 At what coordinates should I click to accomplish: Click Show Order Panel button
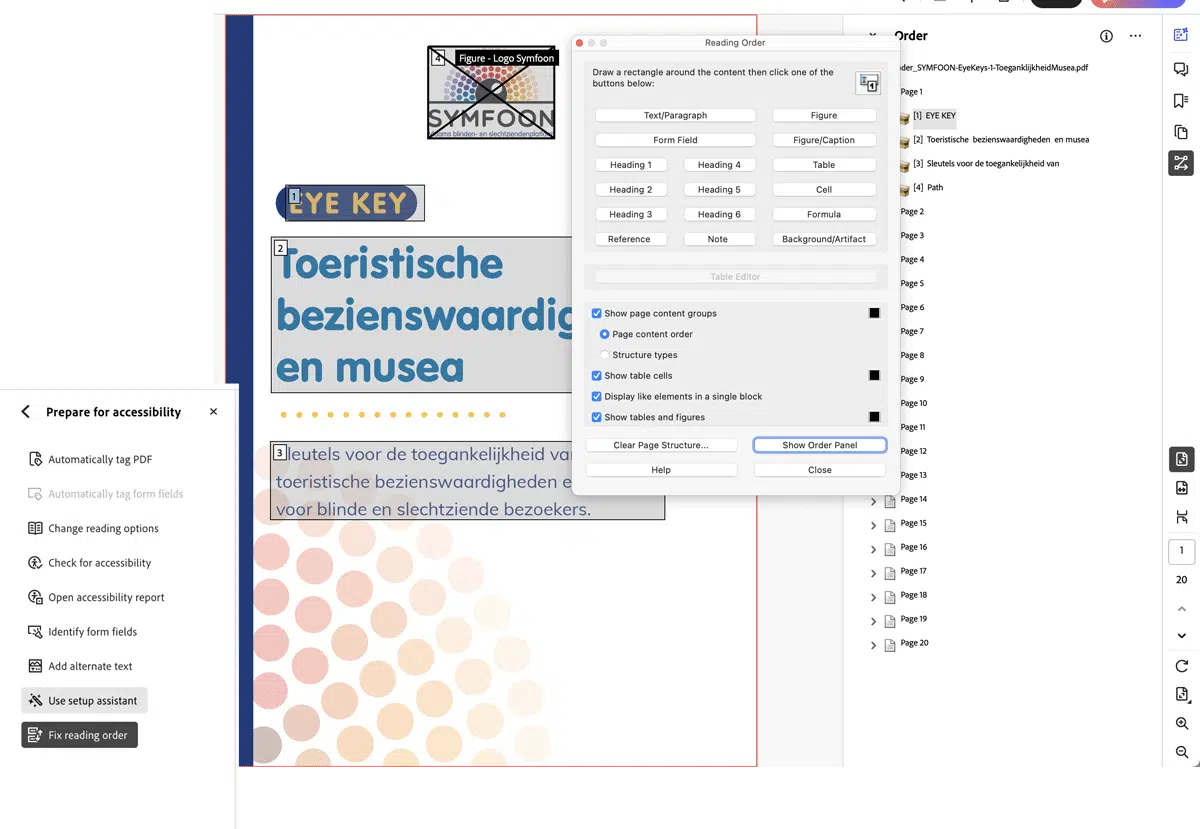[820, 445]
